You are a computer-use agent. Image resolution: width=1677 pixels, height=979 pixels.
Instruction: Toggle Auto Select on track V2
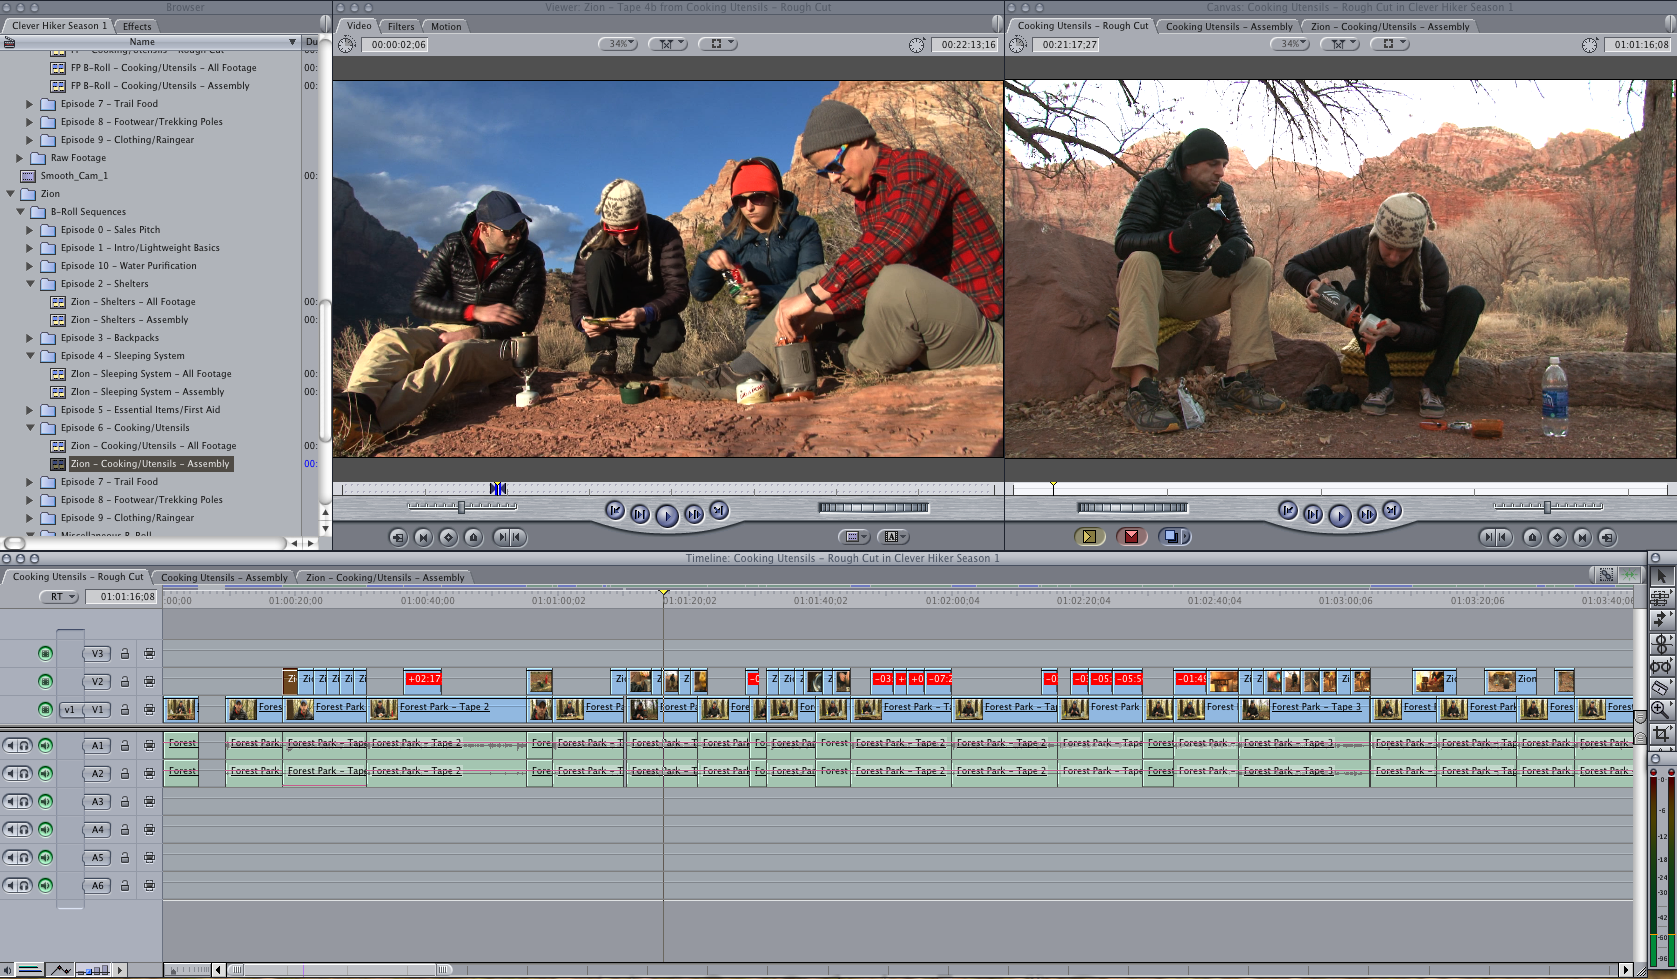pyautogui.click(x=149, y=681)
